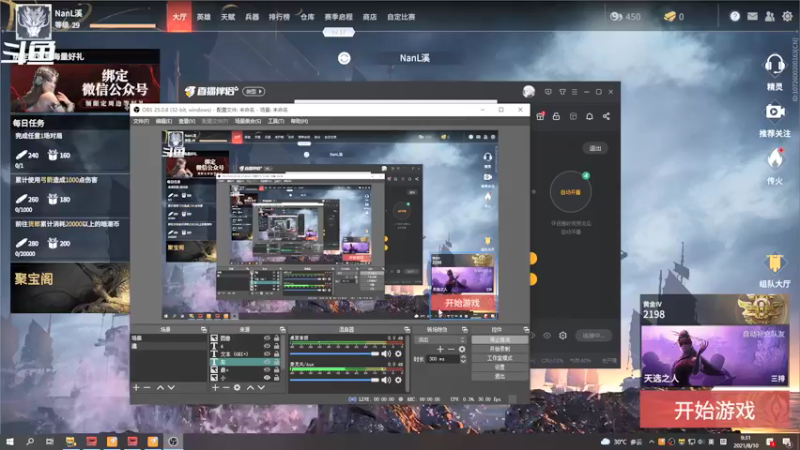Open desktop audio settings gear in OBS mixer

coord(398,354)
